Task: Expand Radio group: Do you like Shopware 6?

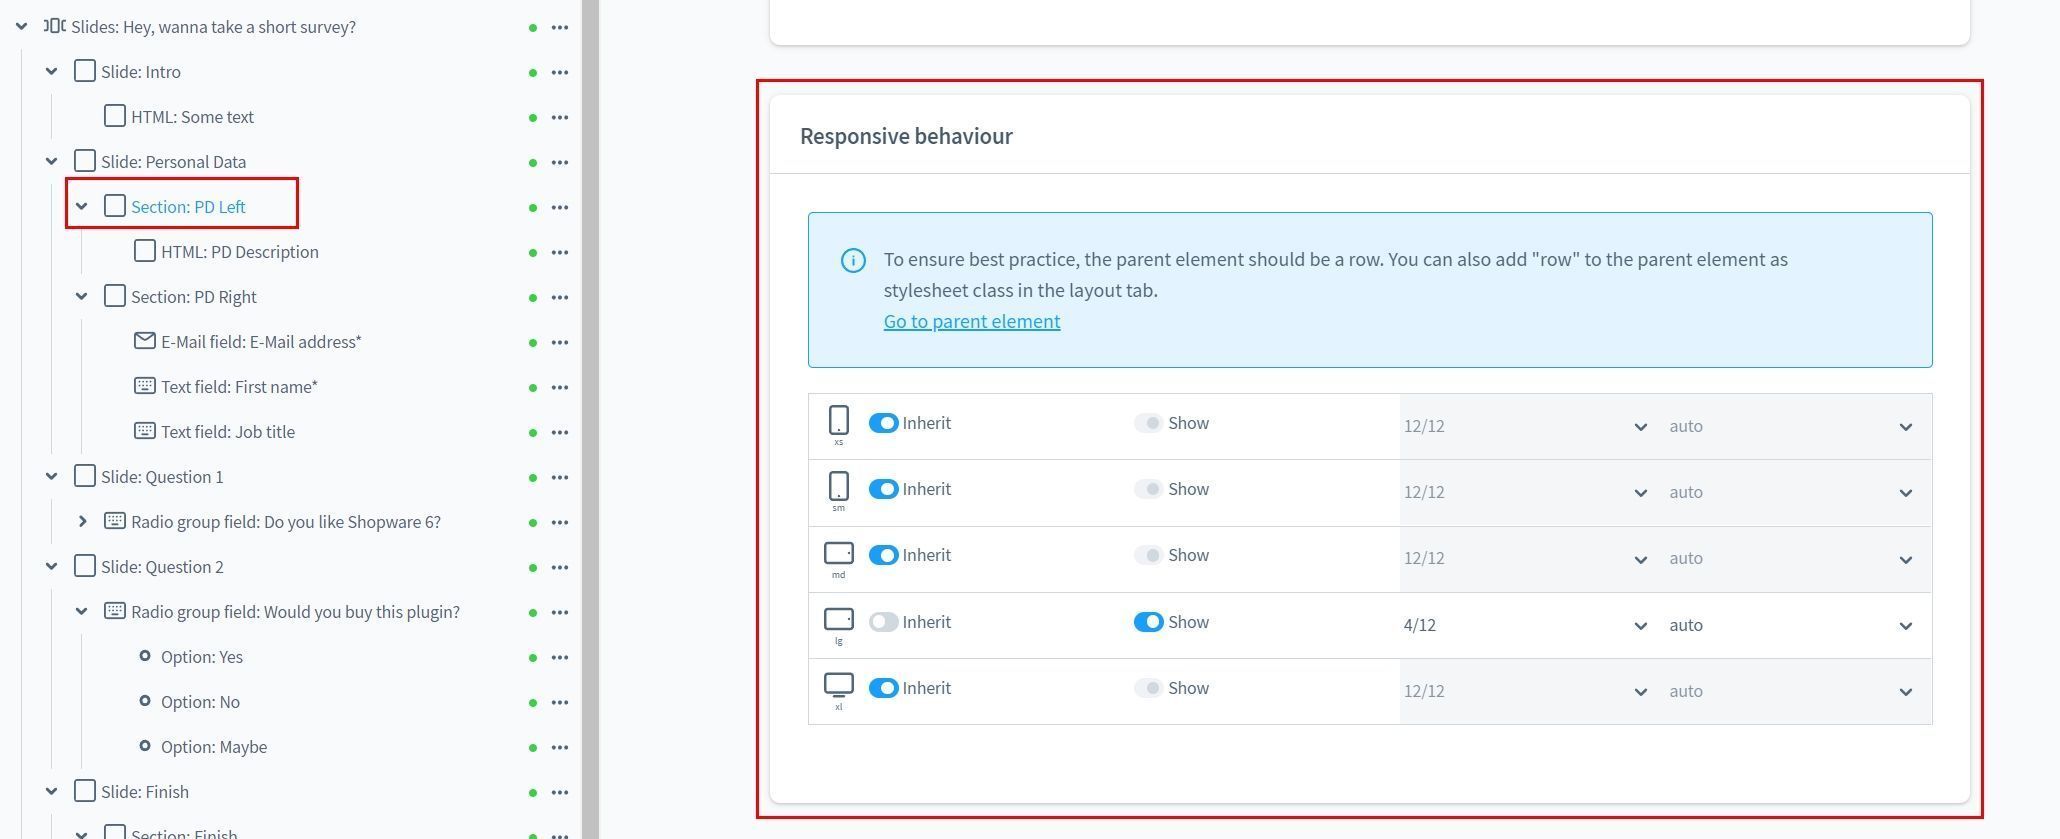Action: (83, 521)
